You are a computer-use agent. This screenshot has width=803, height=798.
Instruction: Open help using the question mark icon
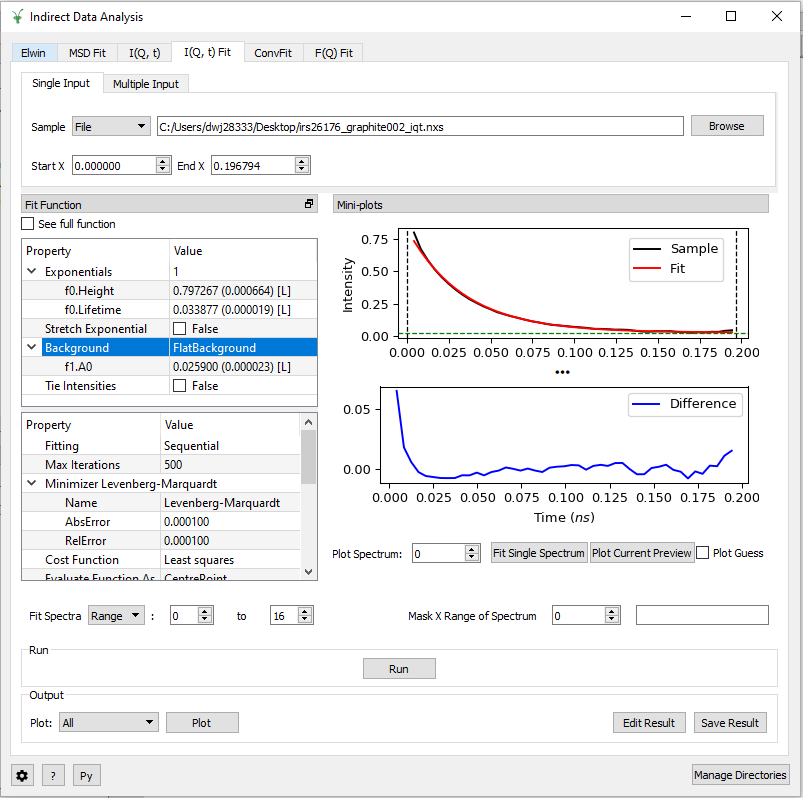click(53, 775)
